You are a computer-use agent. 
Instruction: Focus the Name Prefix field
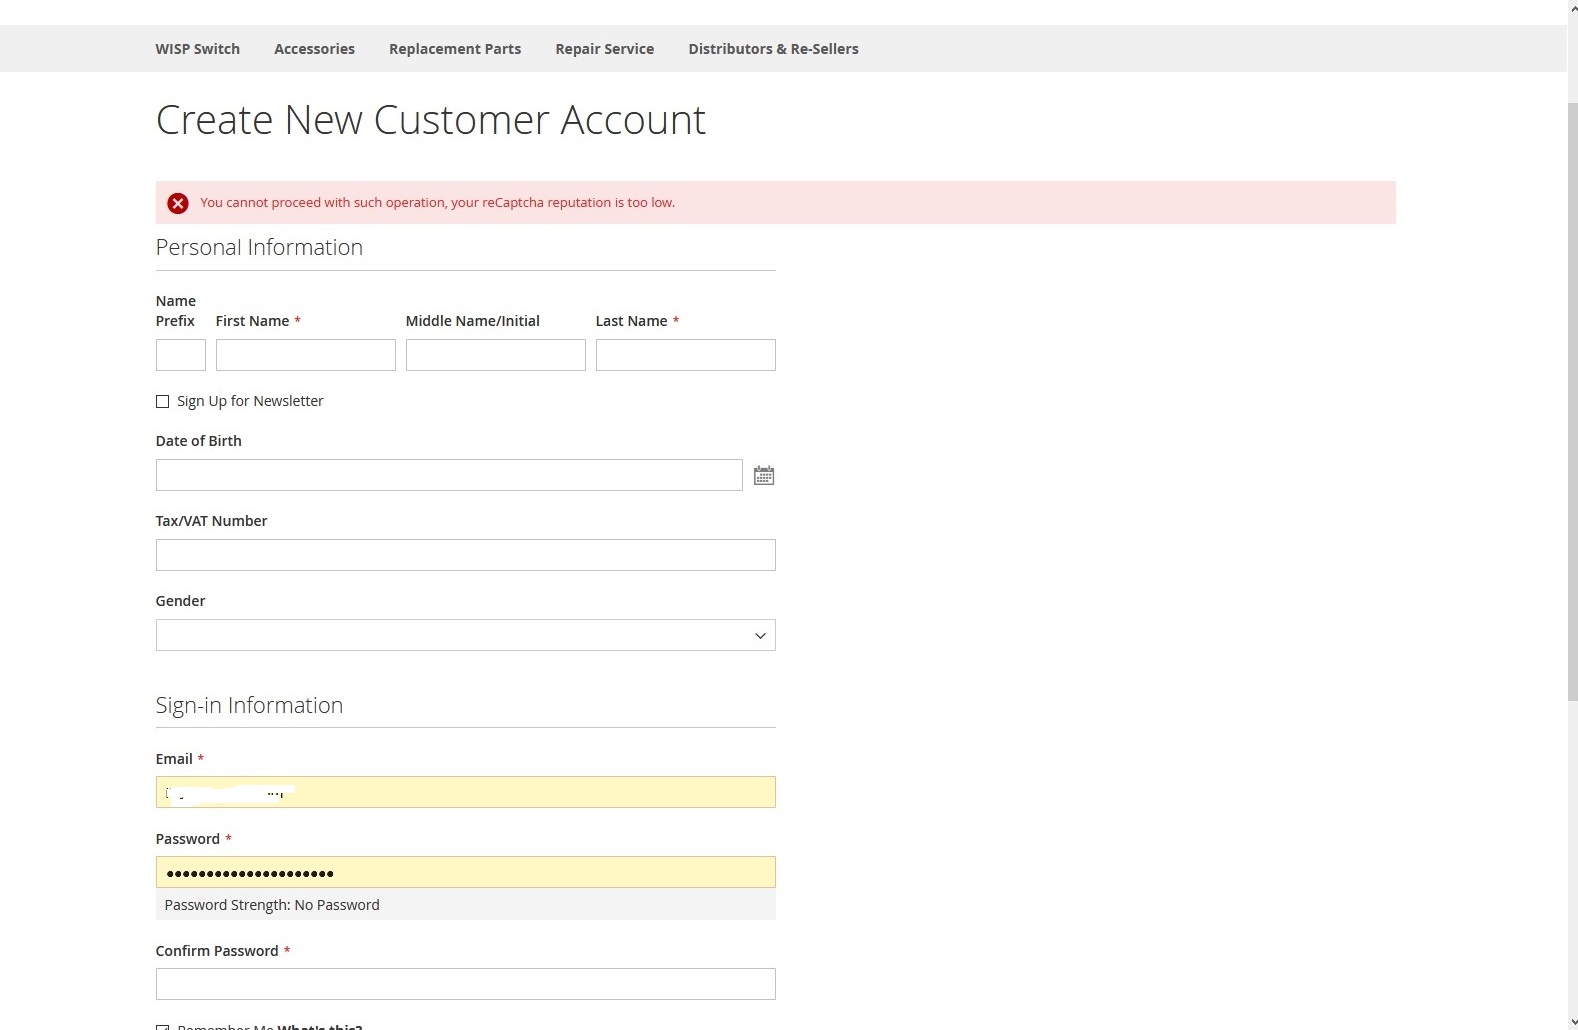180,355
